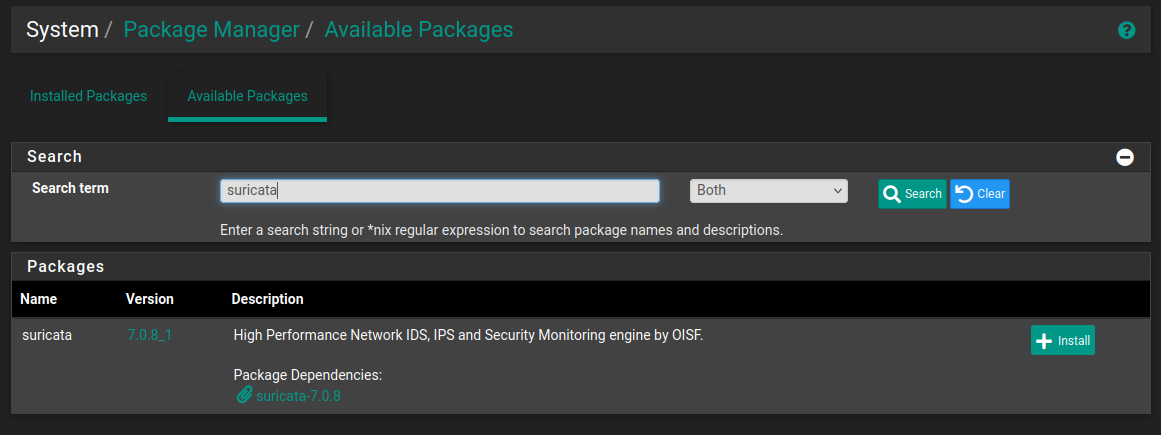Open the 7.0.8_1 version link
The height and width of the screenshot is (435, 1161).
pos(150,336)
